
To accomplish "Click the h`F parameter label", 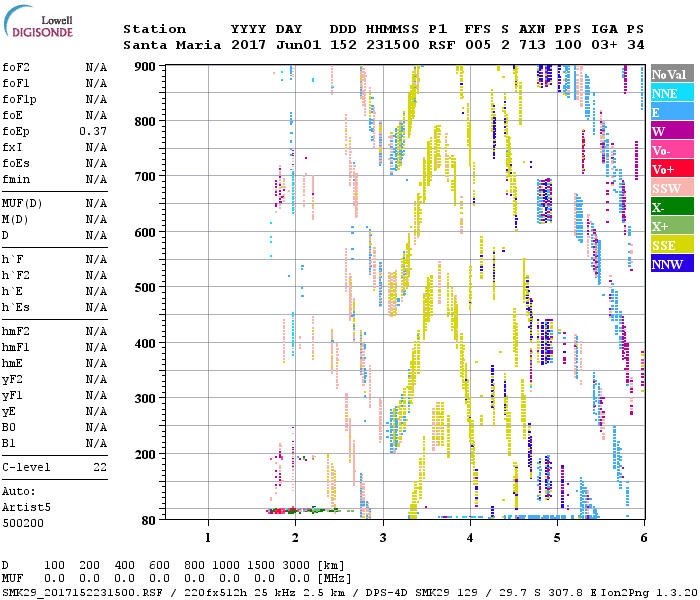I will click(x=12, y=259).
